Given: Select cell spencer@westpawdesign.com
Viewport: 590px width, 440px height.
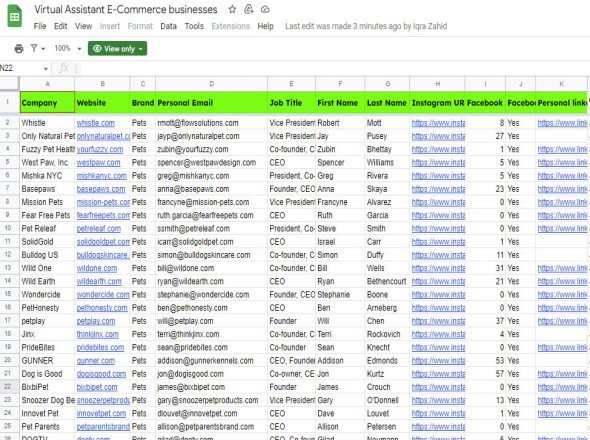Looking at the screenshot, I should click(211, 163).
